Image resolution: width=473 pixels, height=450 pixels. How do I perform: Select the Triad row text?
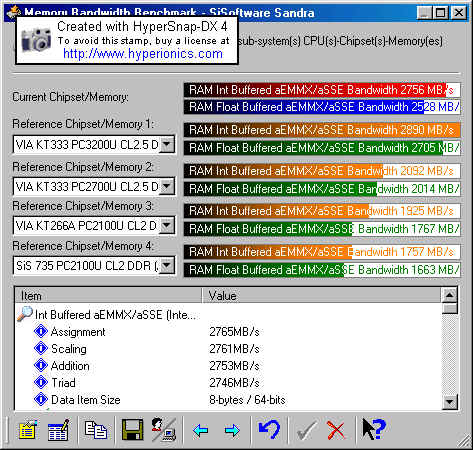63,383
